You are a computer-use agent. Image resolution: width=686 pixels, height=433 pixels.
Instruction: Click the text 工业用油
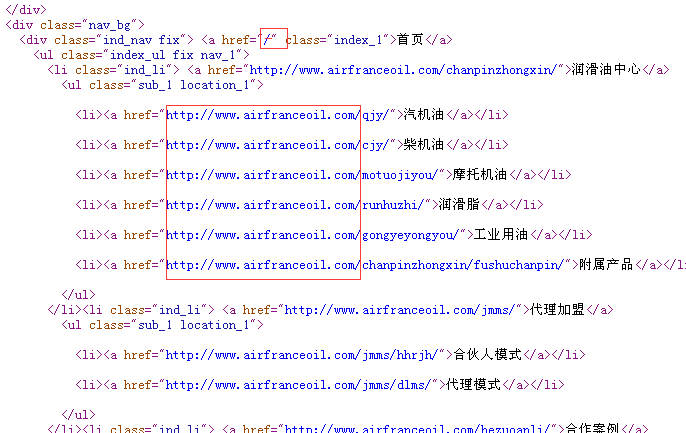[501, 234]
